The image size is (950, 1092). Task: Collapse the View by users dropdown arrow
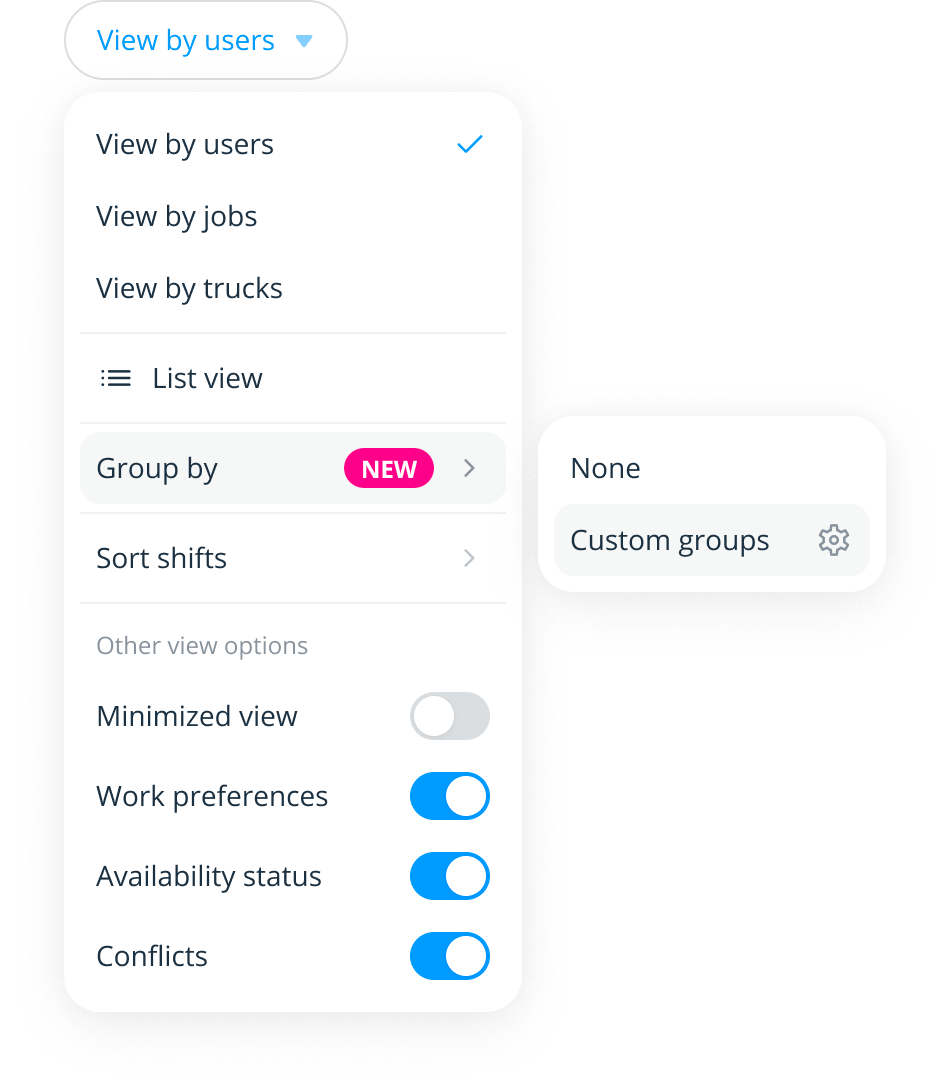304,41
